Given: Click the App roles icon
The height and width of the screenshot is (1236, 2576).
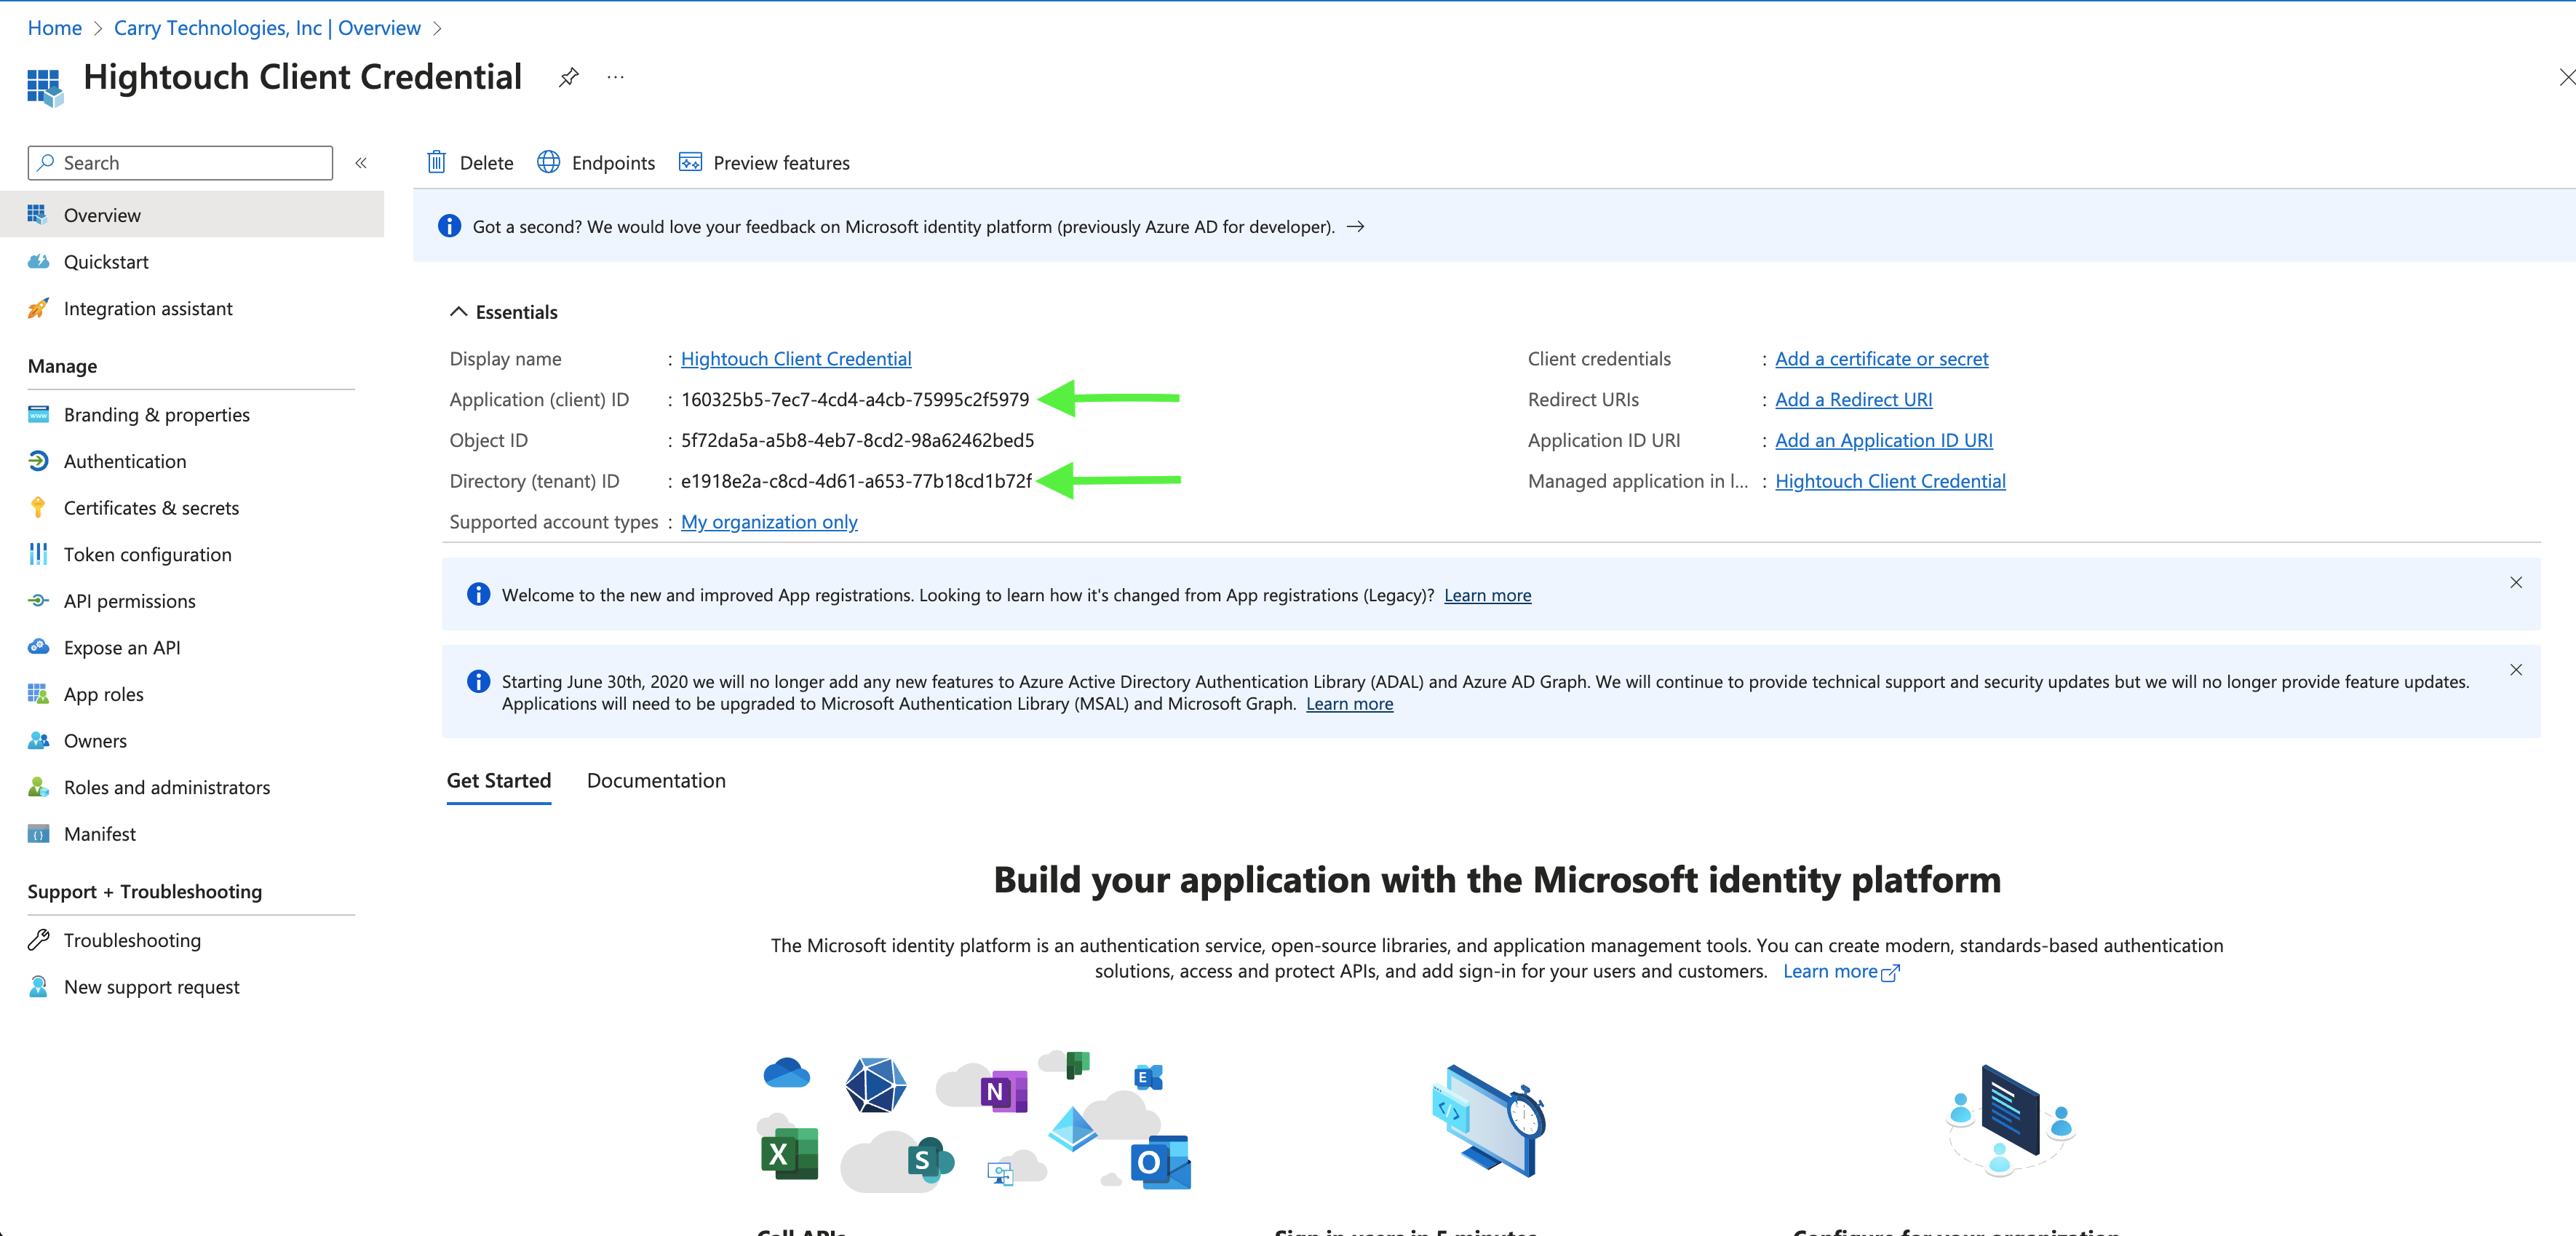Looking at the screenshot, I should [38, 693].
